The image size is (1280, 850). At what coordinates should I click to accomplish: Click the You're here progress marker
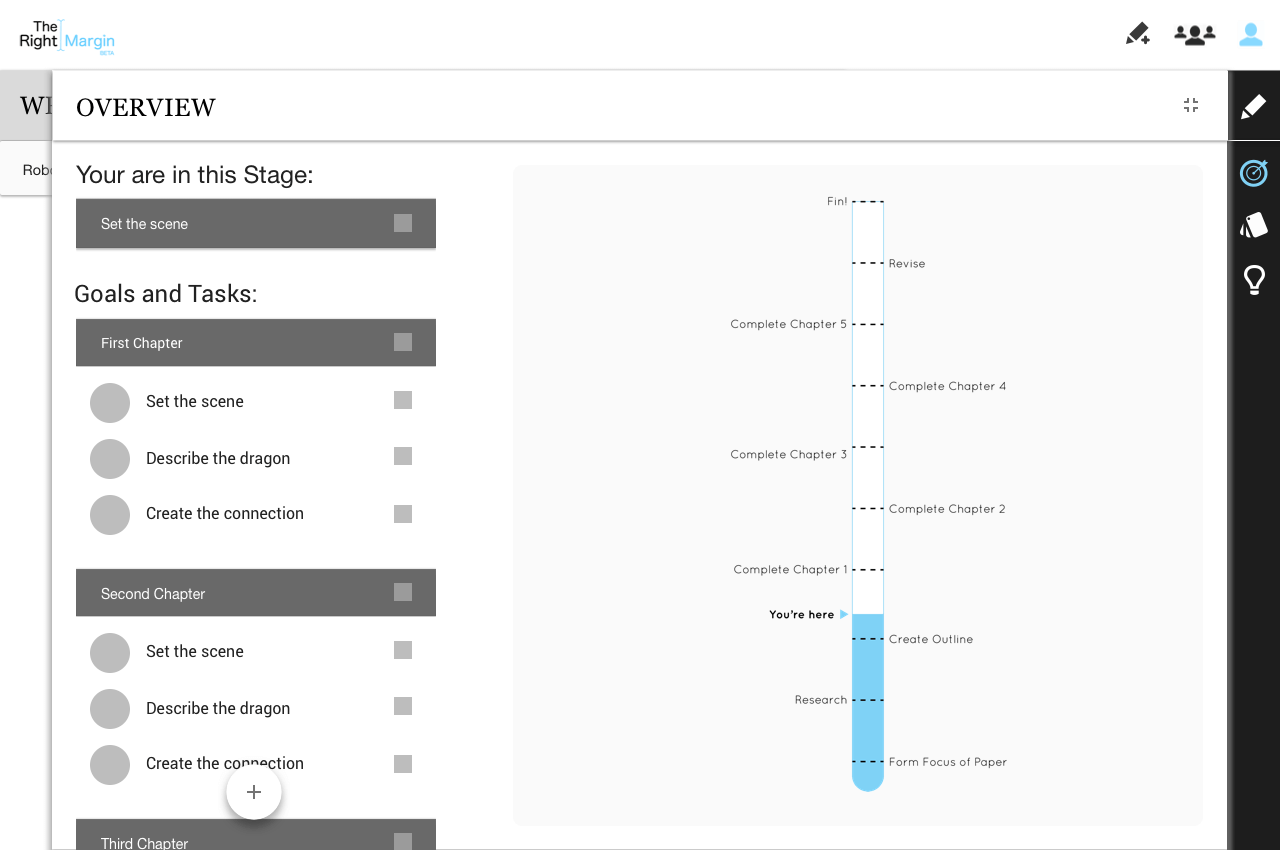(807, 614)
